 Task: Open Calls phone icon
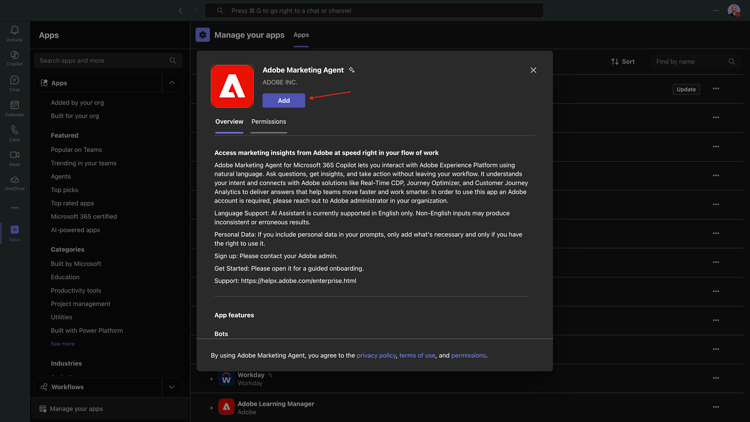(15, 130)
